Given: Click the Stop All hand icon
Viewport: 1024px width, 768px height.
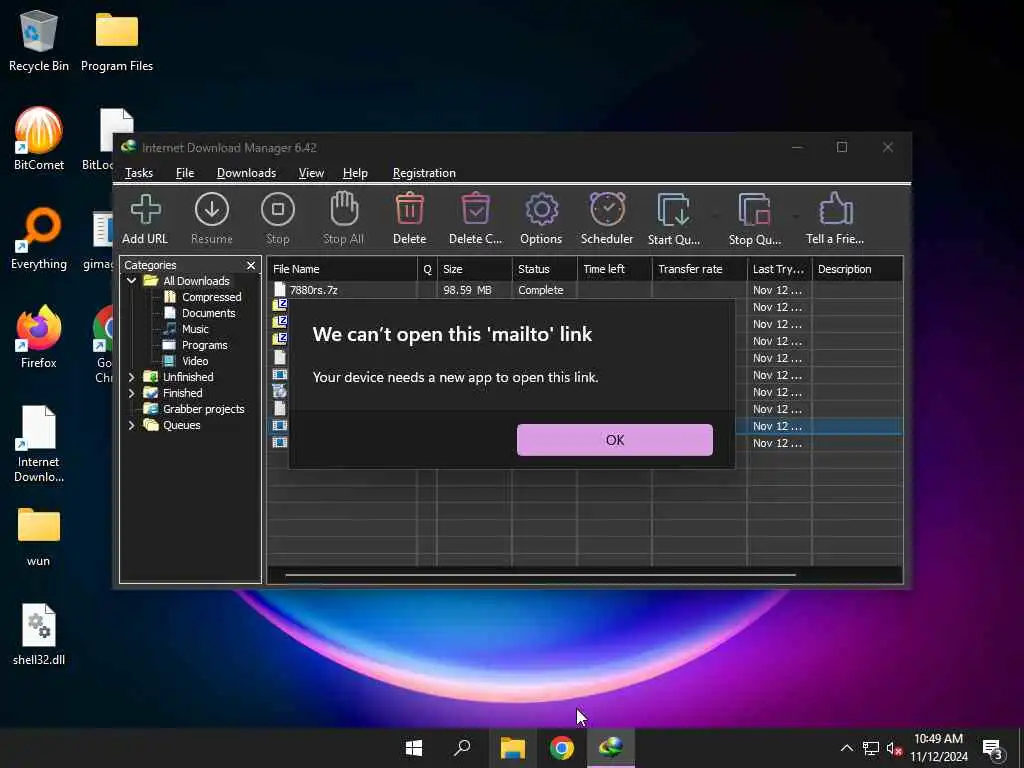Looking at the screenshot, I should click(344, 209).
